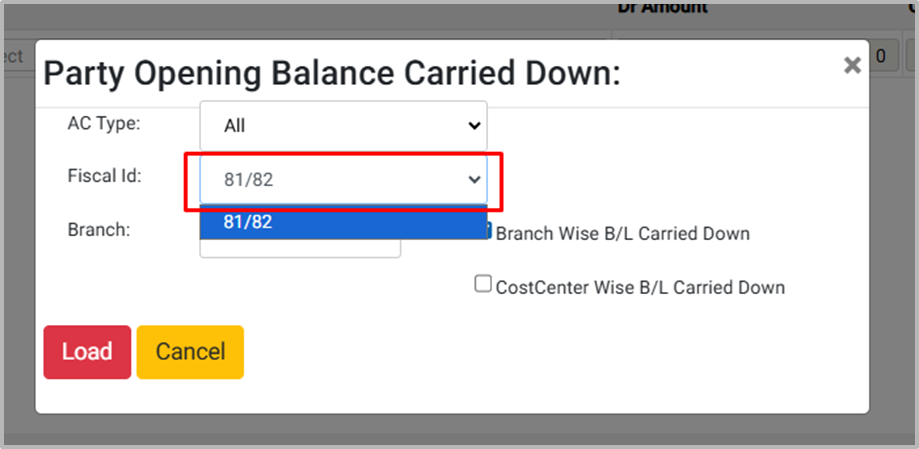Click the 0 value cell in the background table

[881, 56]
